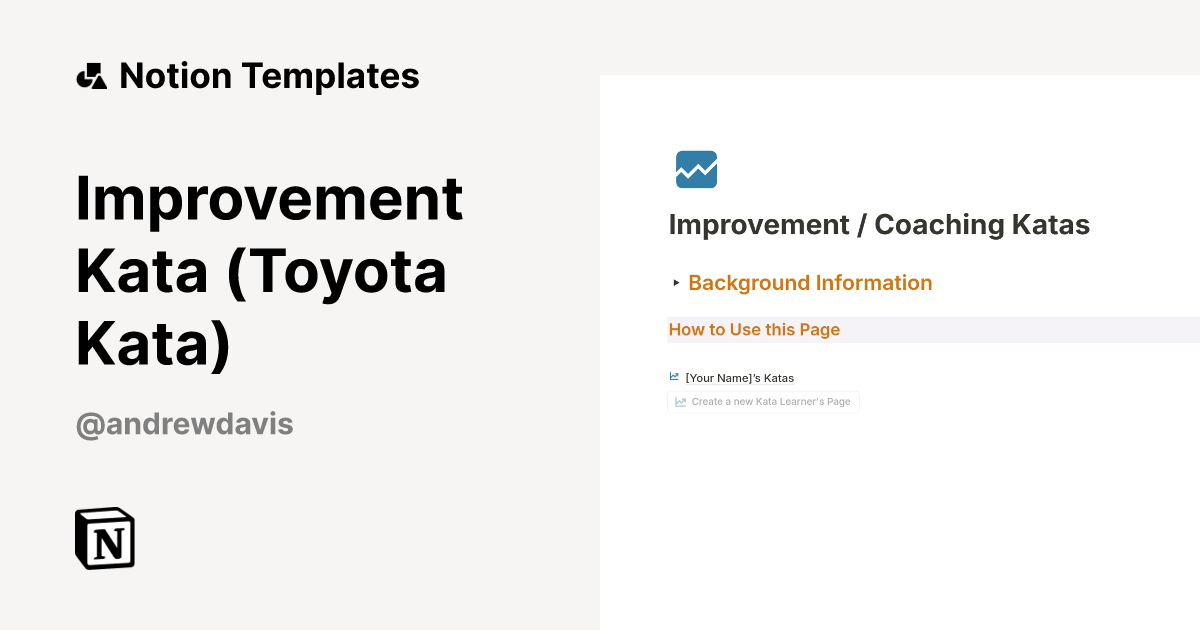1200x630 pixels.
Task: Click the Improvement / Coaching Katas page title
Action: click(878, 224)
